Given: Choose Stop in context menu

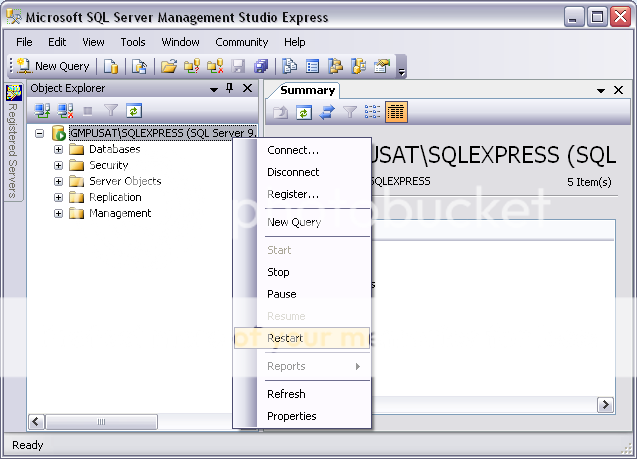Looking at the screenshot, I should click(302, 272).
